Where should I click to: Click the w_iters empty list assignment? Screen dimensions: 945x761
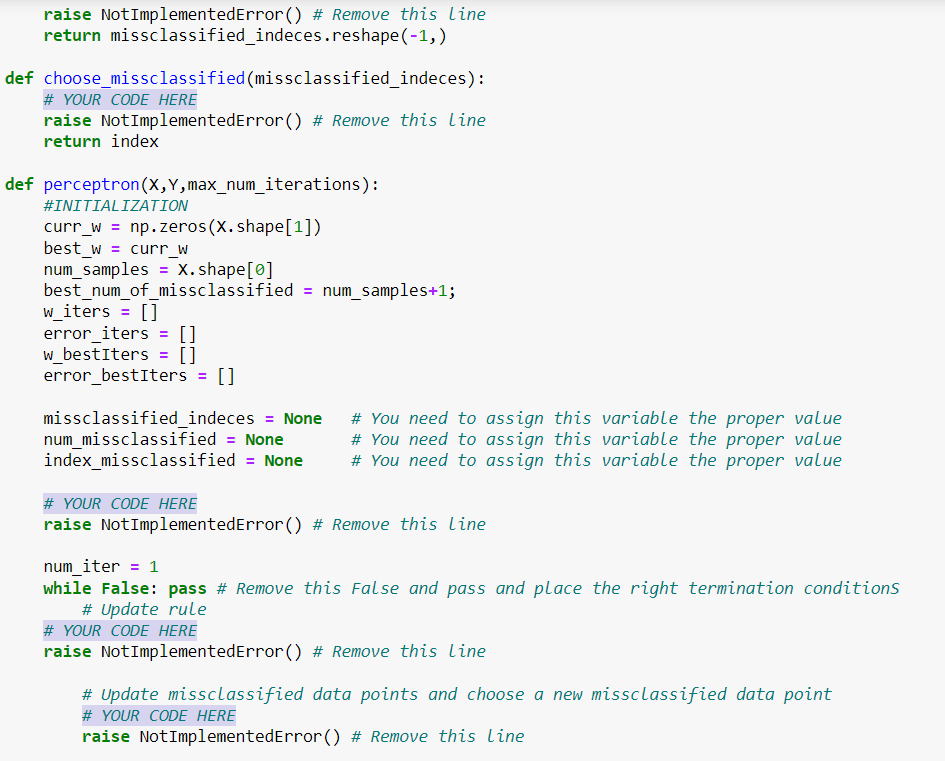[100, 311]
